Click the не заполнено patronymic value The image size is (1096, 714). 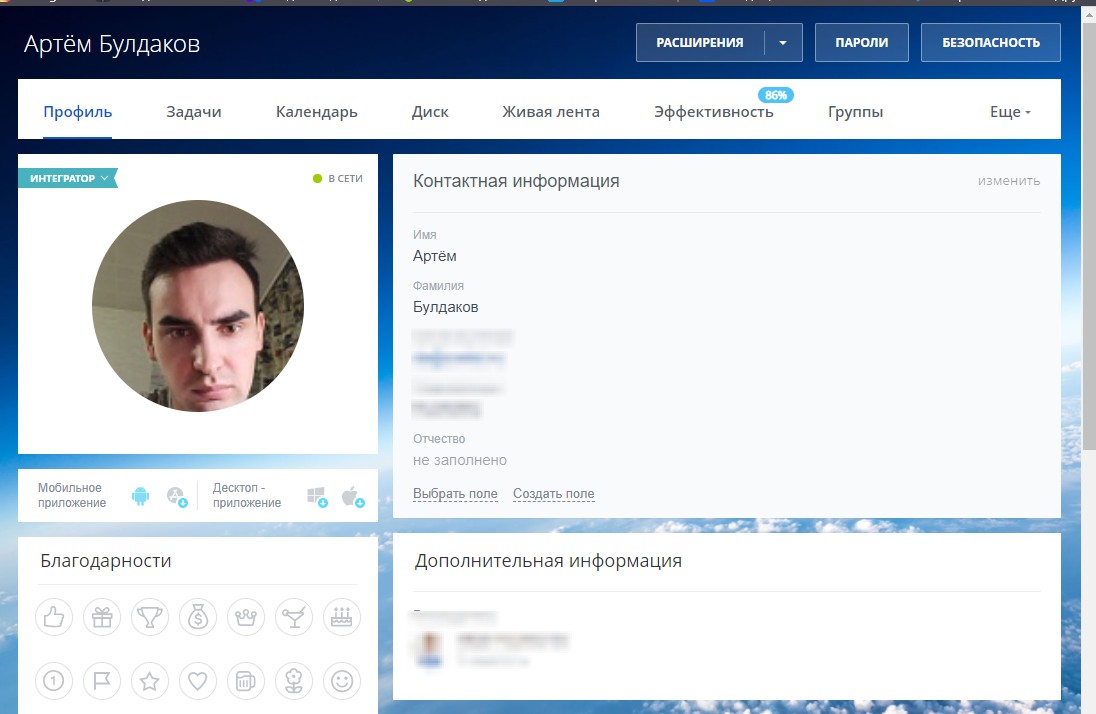[x=460, y=460]
